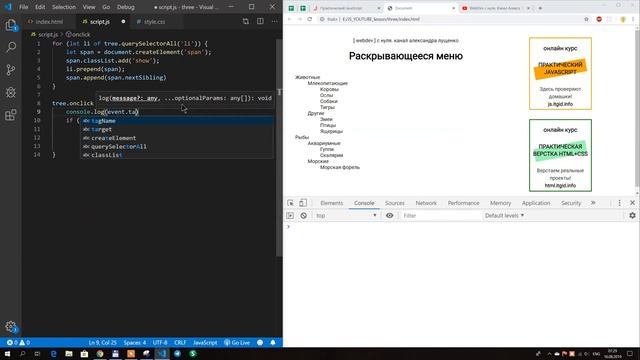The width and height of the screenshot is (640, 360).
Task: Choose createElement from autocomplete suggestions
Action: pyautogui.click(x=177, y=138)
